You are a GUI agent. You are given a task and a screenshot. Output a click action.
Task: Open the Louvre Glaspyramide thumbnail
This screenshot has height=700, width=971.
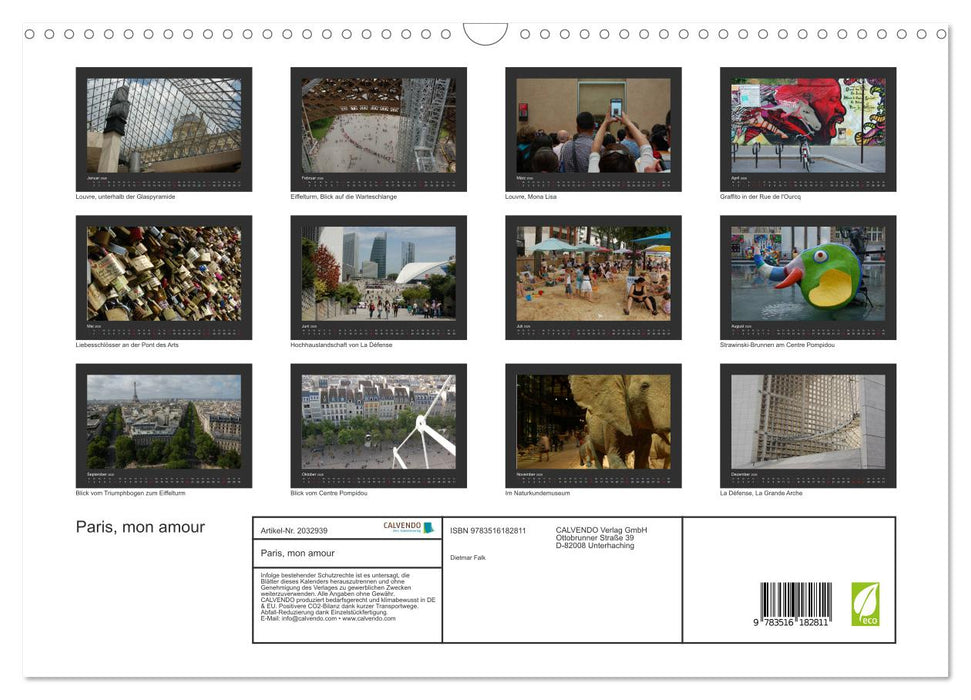pyautogui.click(x=164, y=125)
